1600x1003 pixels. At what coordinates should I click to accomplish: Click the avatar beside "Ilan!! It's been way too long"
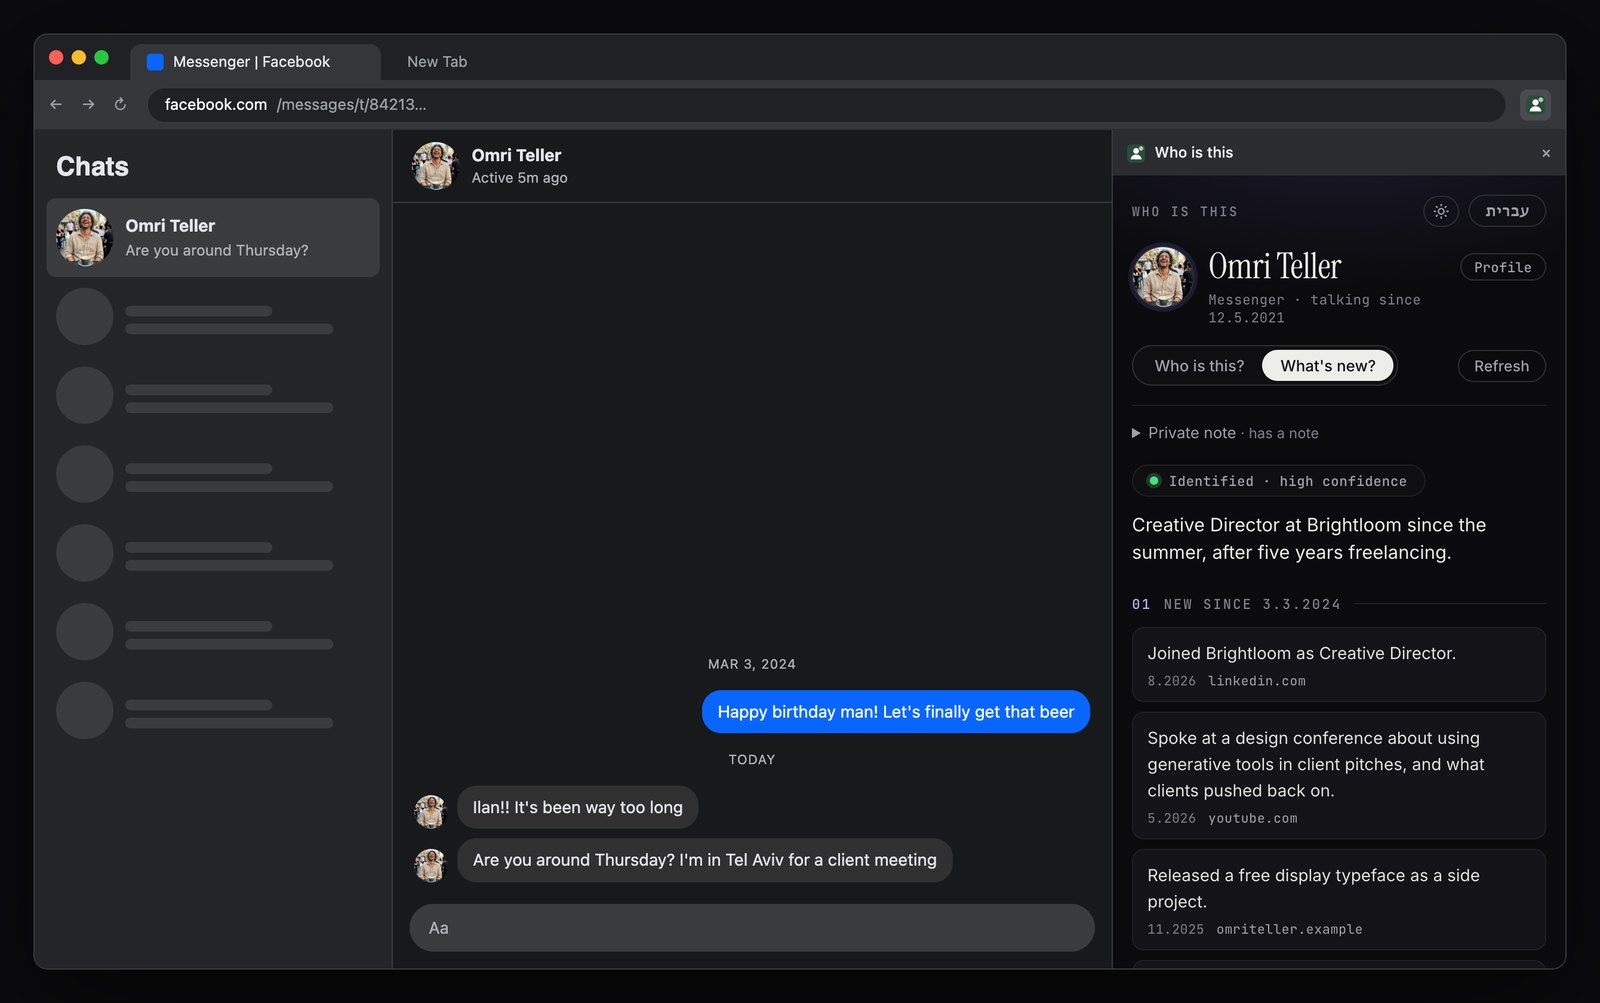tap(430, 811)
